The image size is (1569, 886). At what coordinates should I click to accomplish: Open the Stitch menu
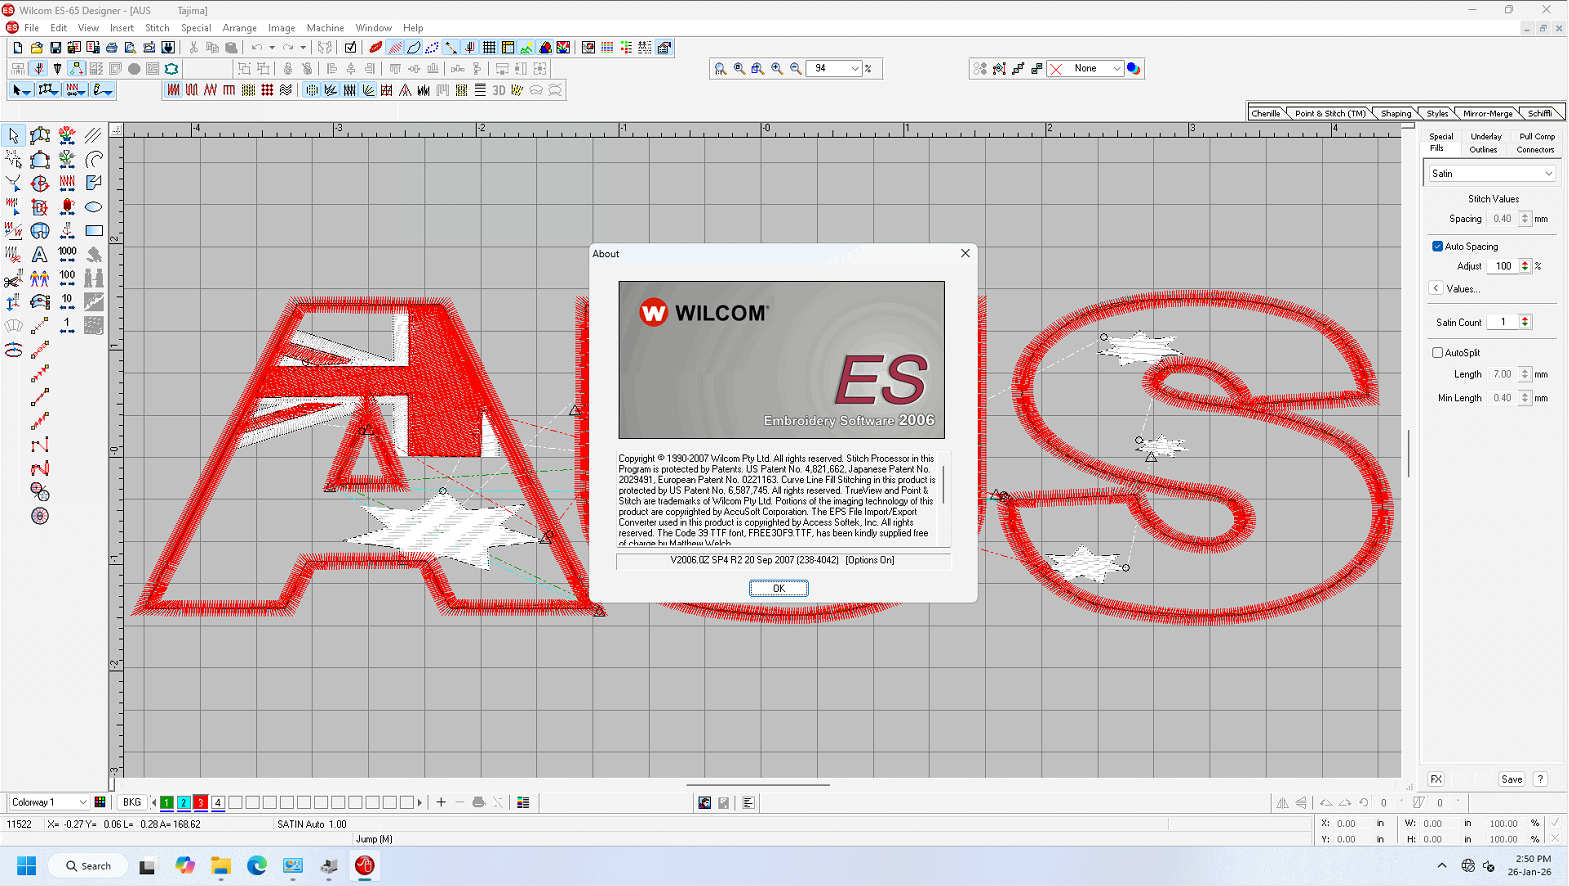tap(157, 28)
